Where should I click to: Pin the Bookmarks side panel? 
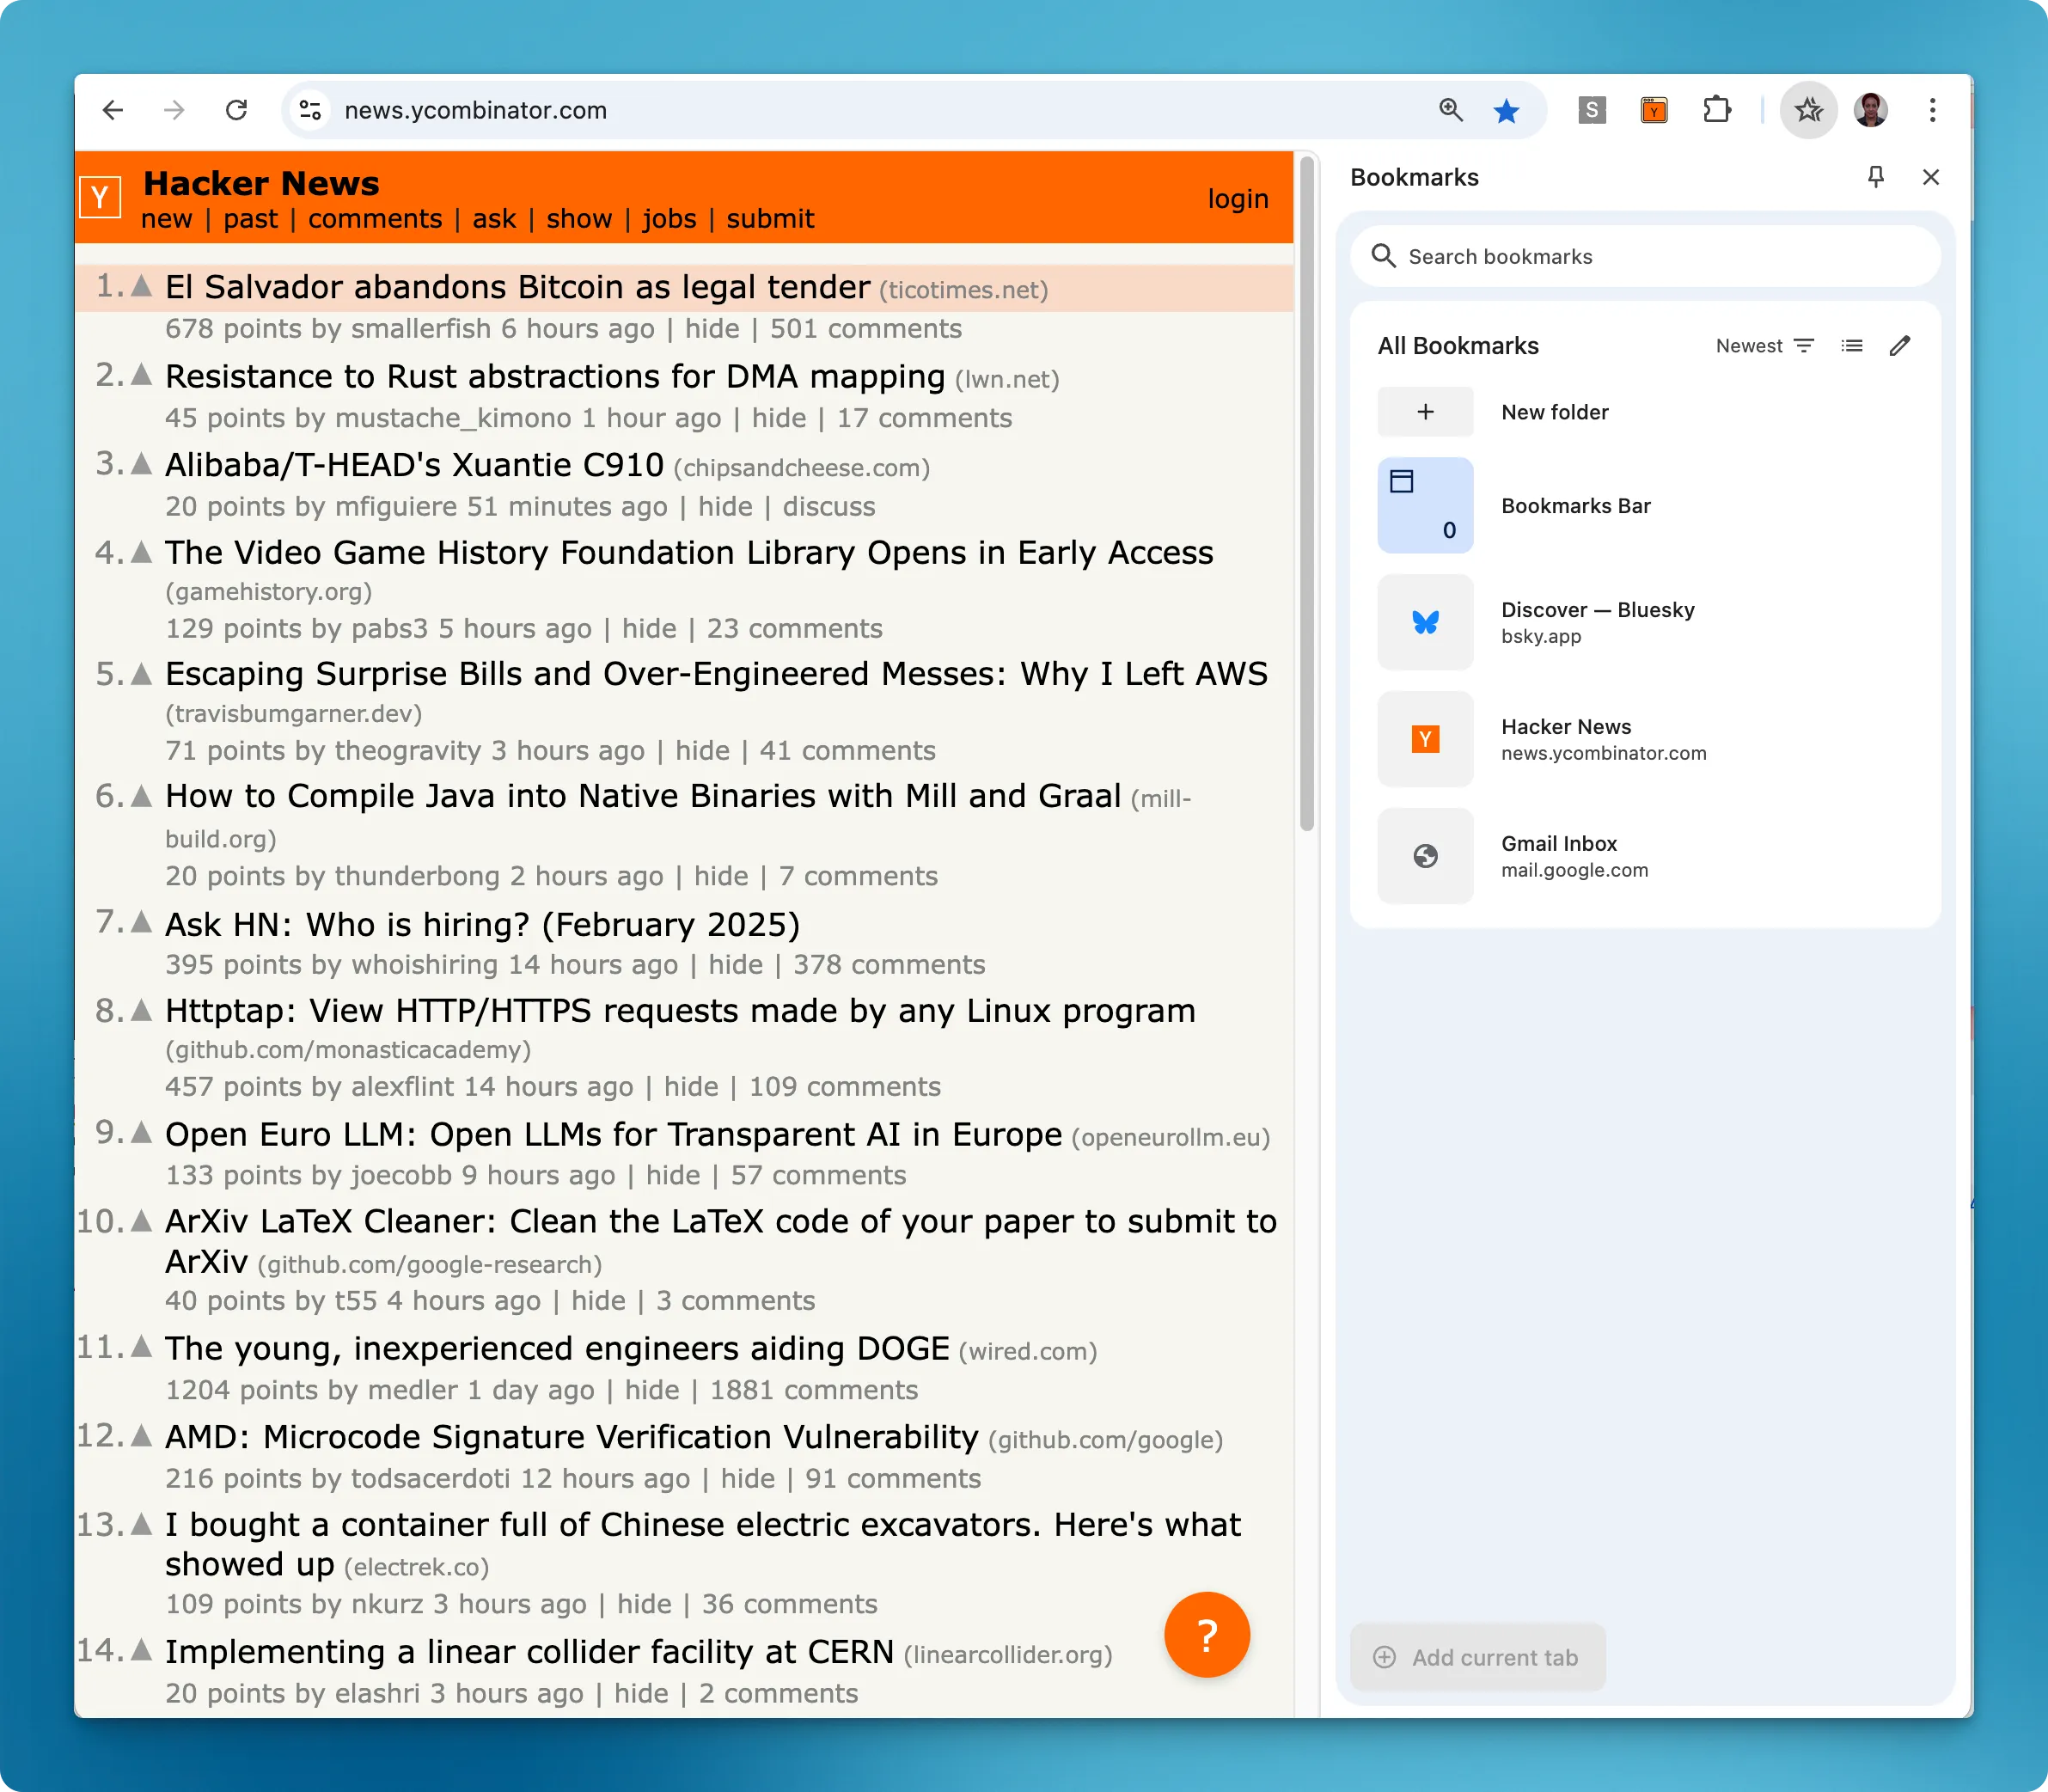click(x=1875, y=177)
